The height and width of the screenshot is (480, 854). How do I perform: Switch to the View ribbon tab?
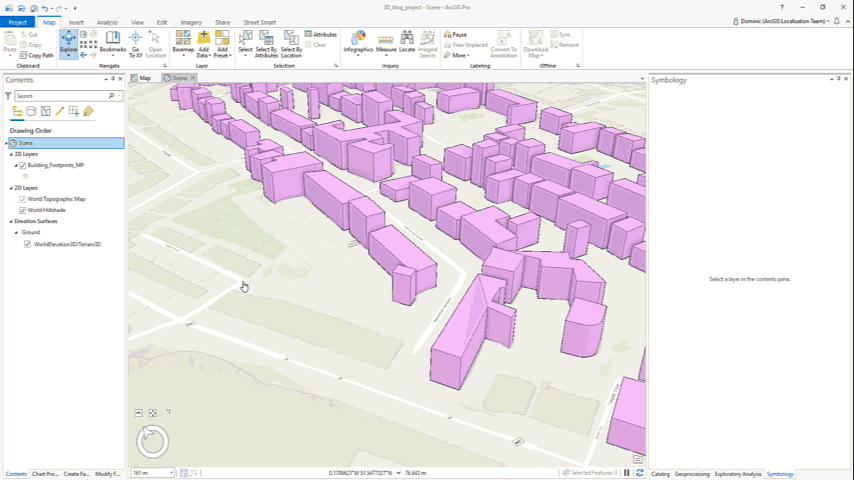click(x=137, y=22)
